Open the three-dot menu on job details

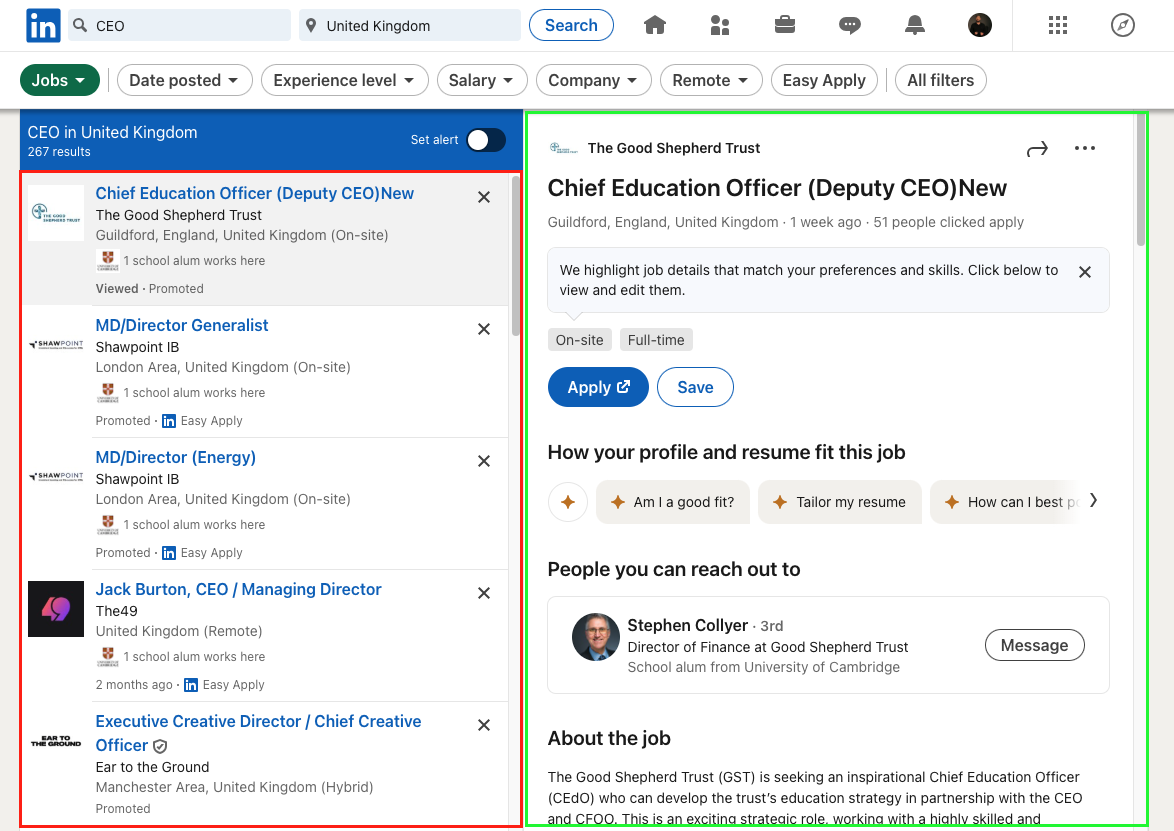tap(1085, 148)
